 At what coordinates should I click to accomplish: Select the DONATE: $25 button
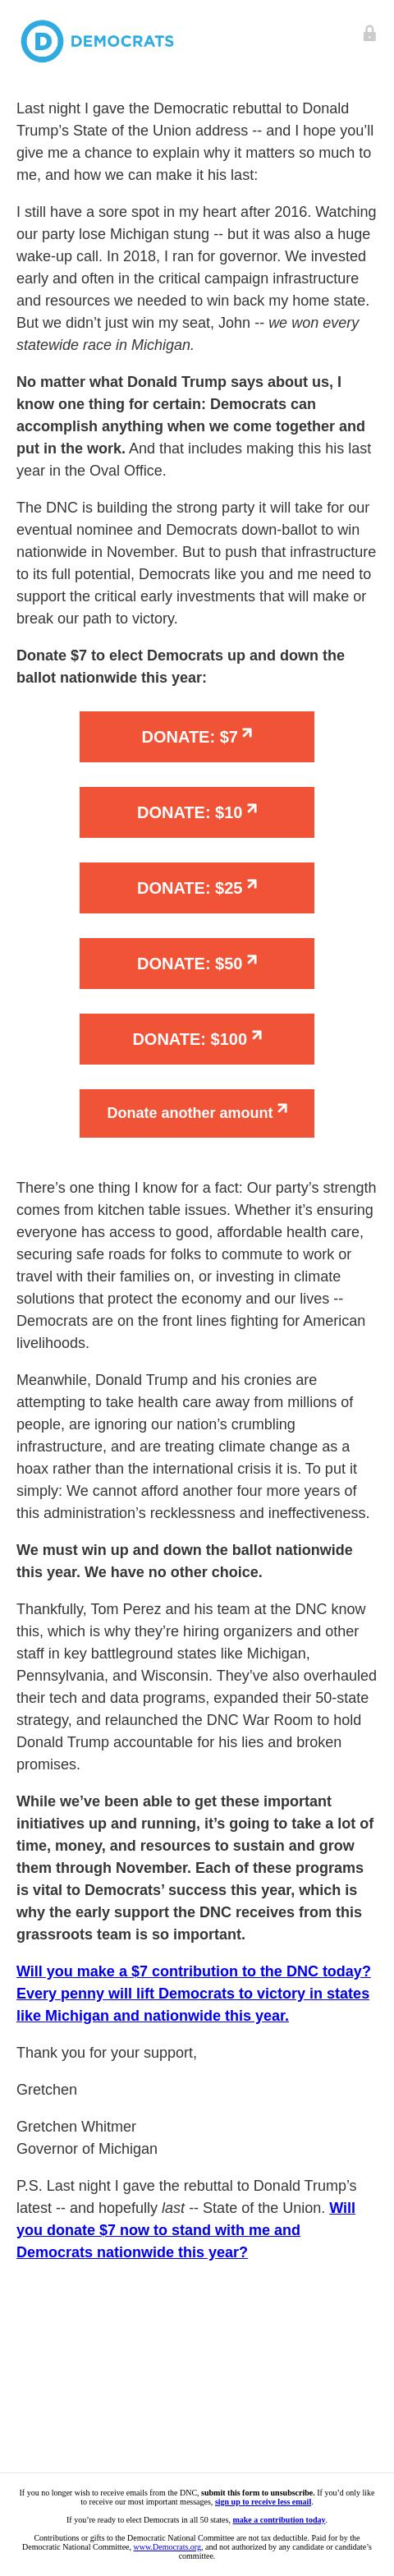[197, 888]
